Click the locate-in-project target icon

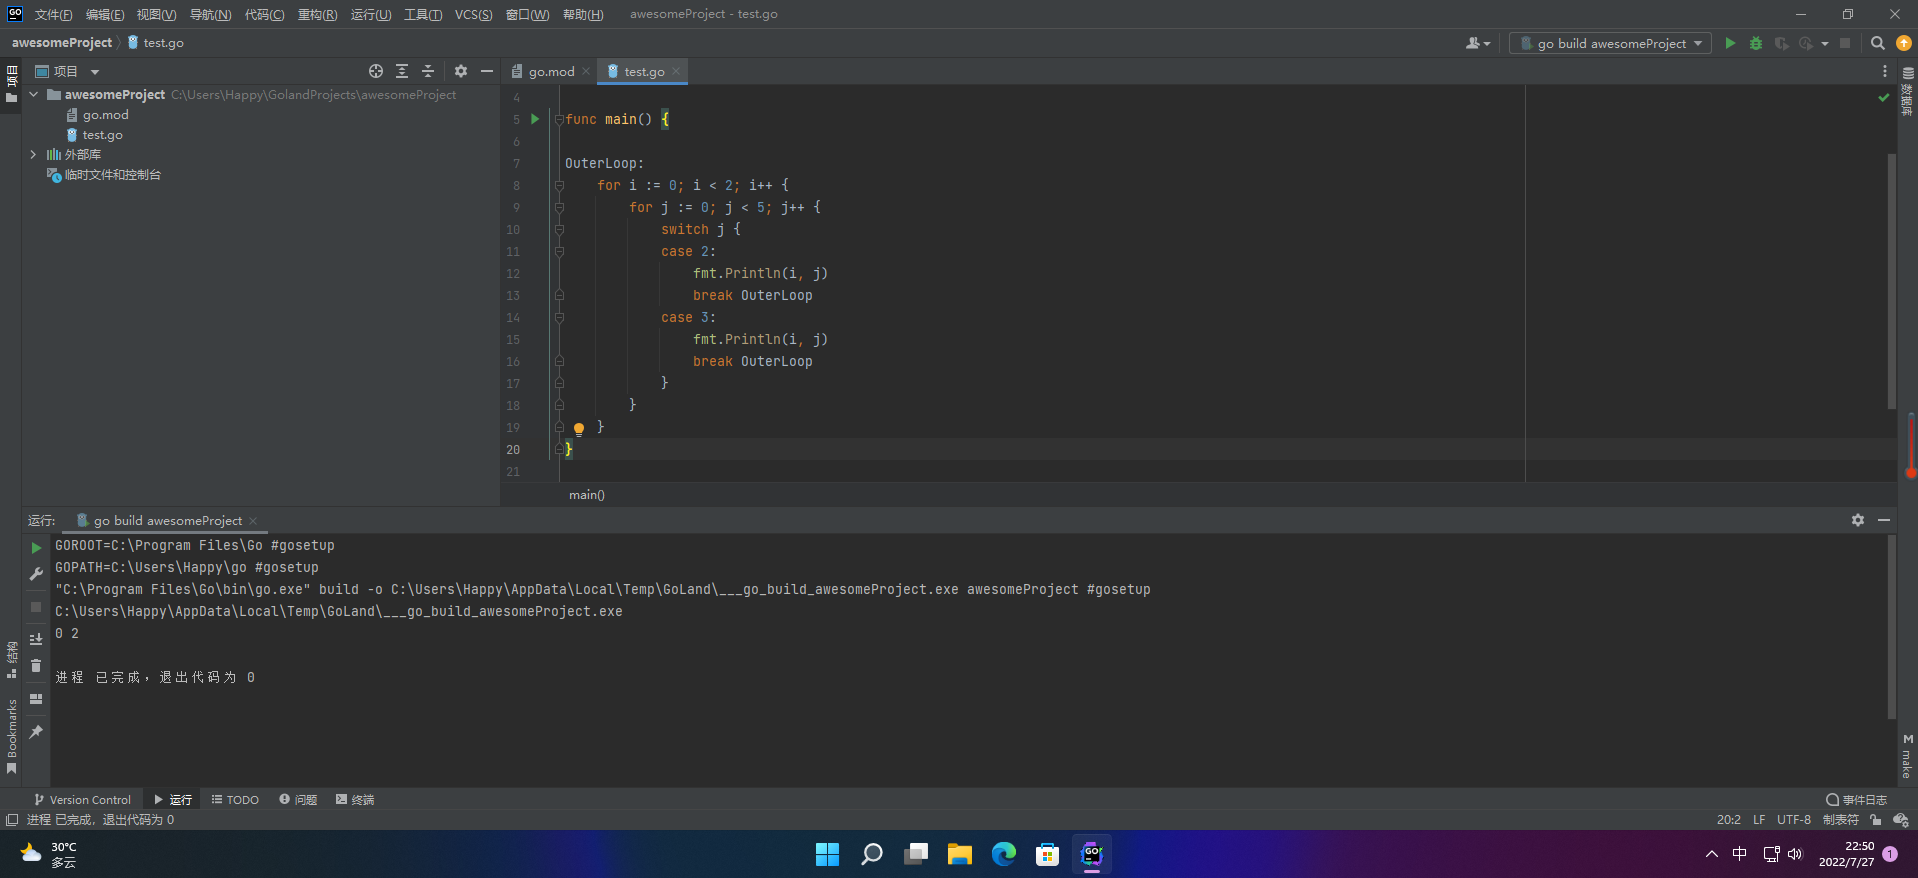(376, 71)
